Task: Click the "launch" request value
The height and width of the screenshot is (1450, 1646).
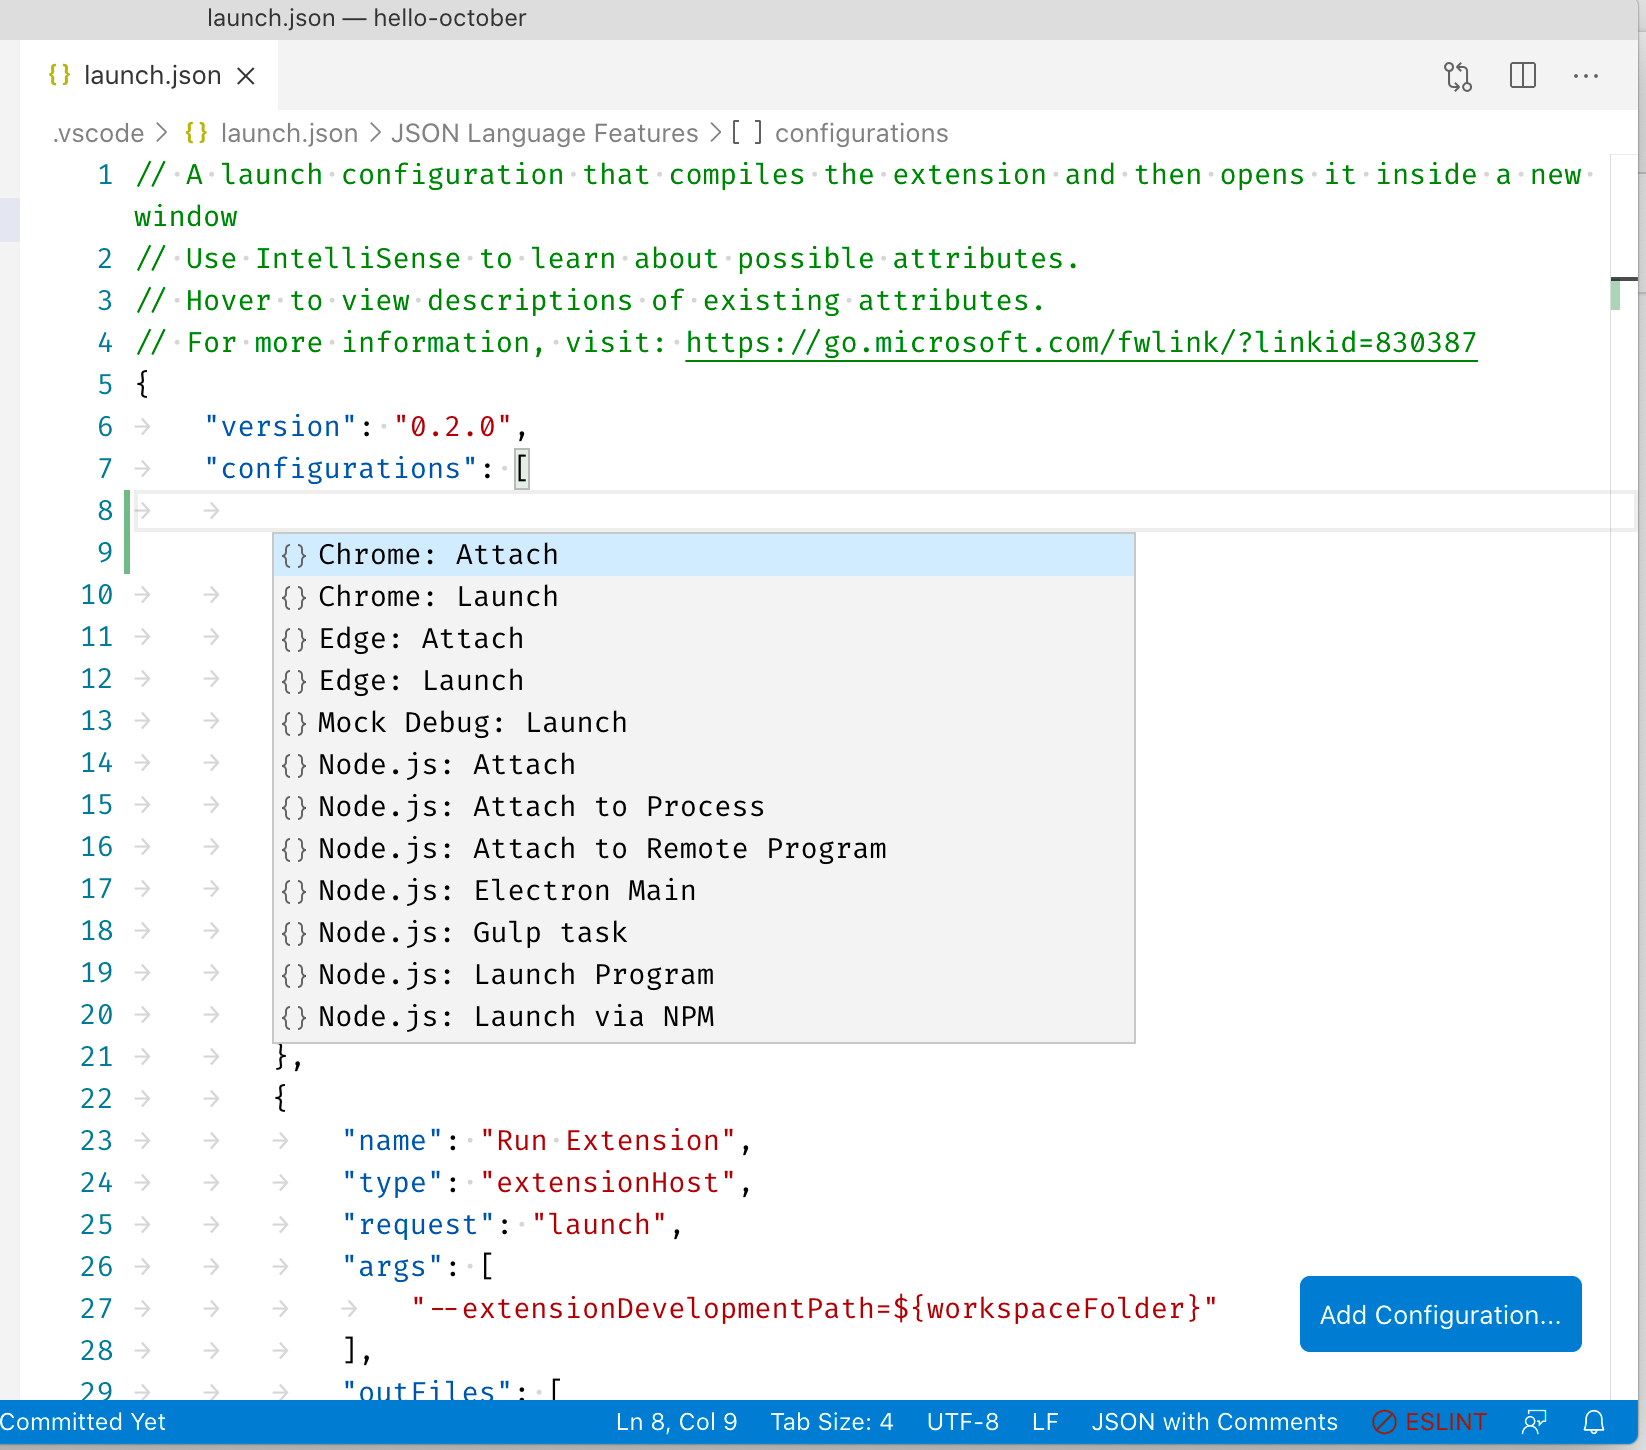Action: coord(599,1225)
